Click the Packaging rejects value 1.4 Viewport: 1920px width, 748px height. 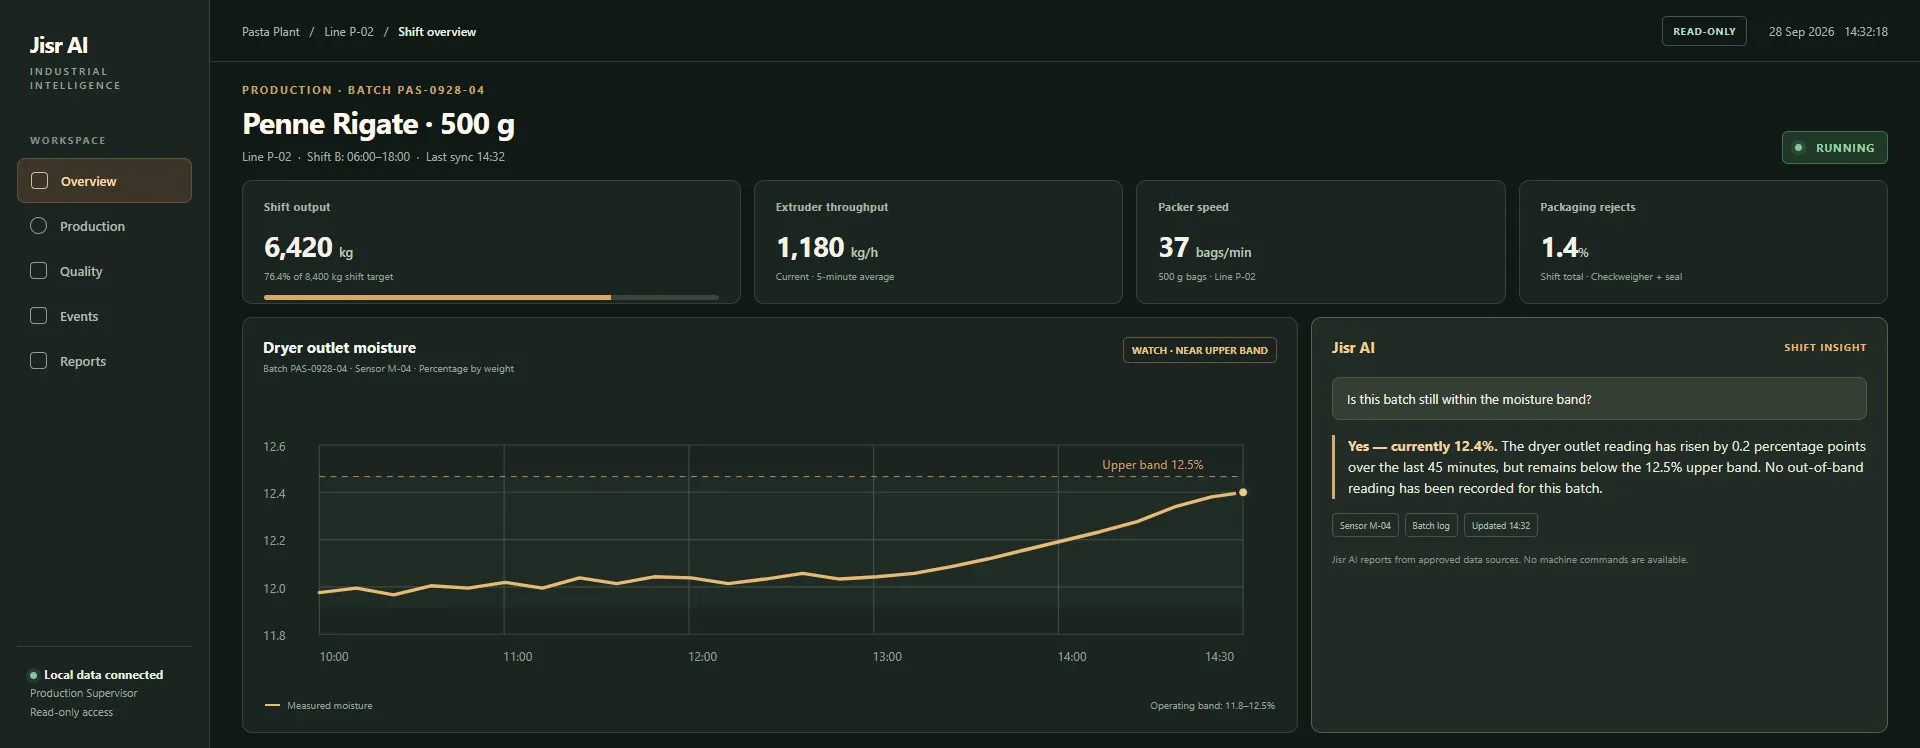[x=1559, y=248]
